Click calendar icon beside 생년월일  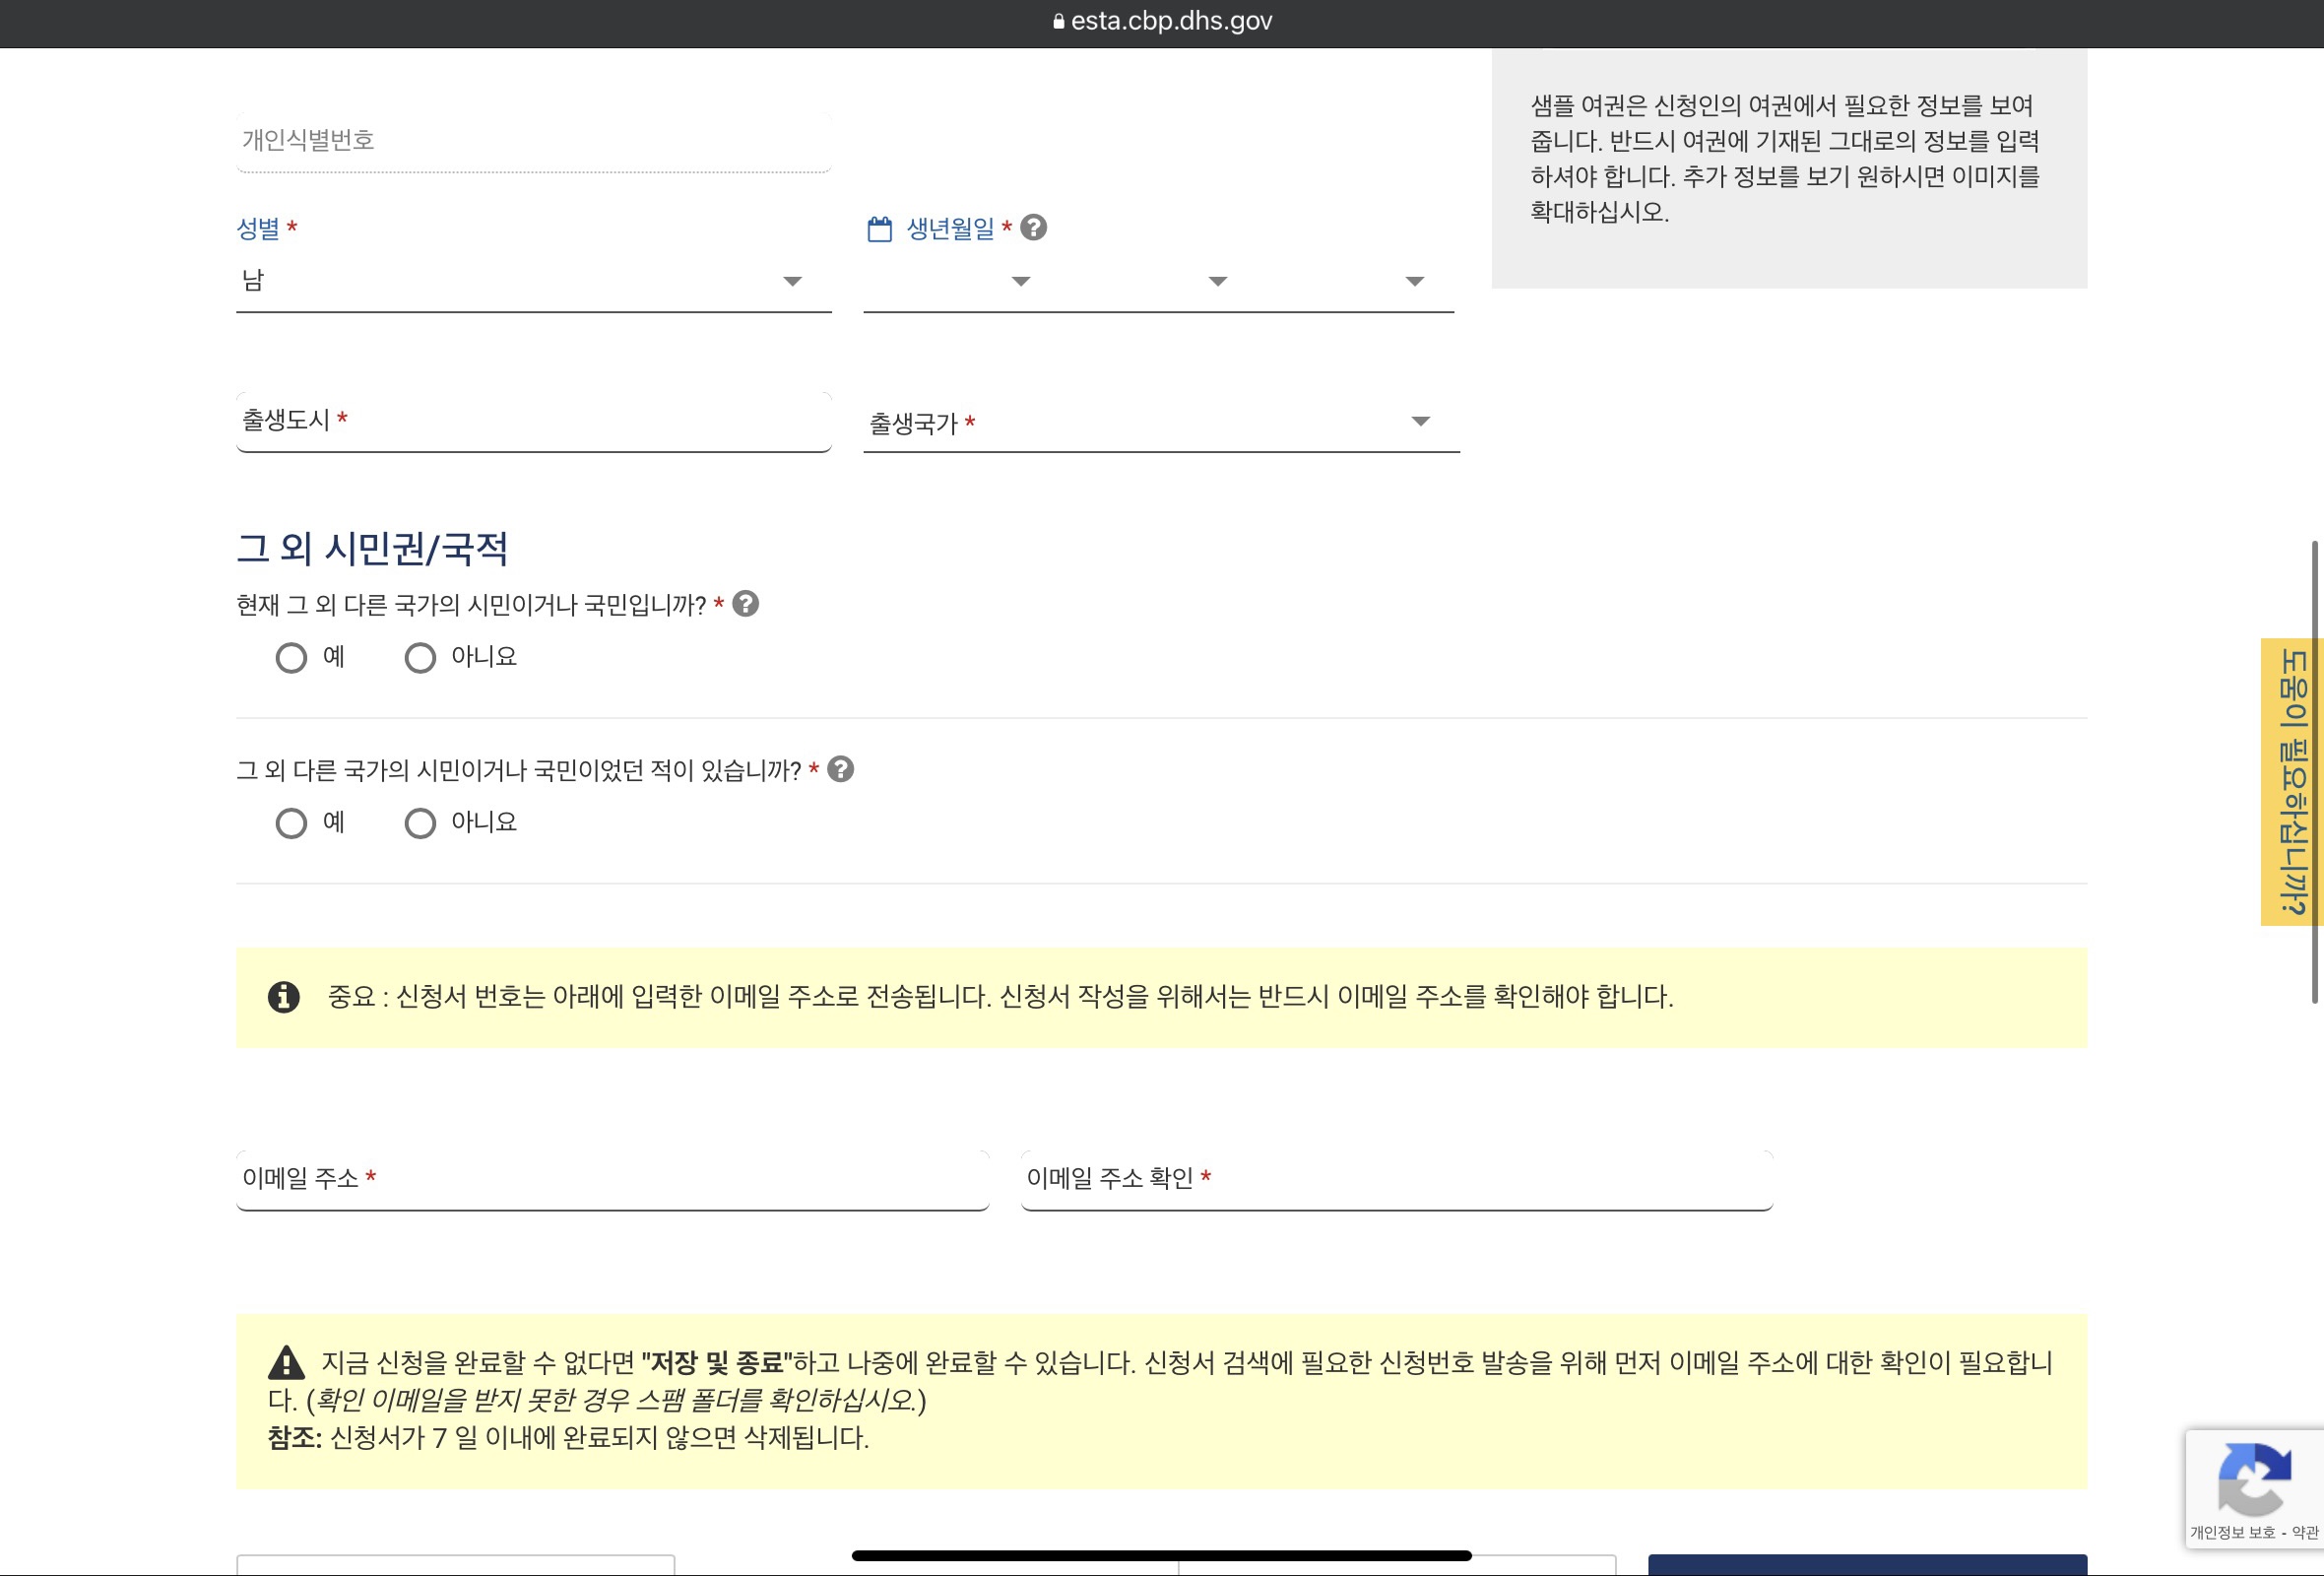pos(879,229)
